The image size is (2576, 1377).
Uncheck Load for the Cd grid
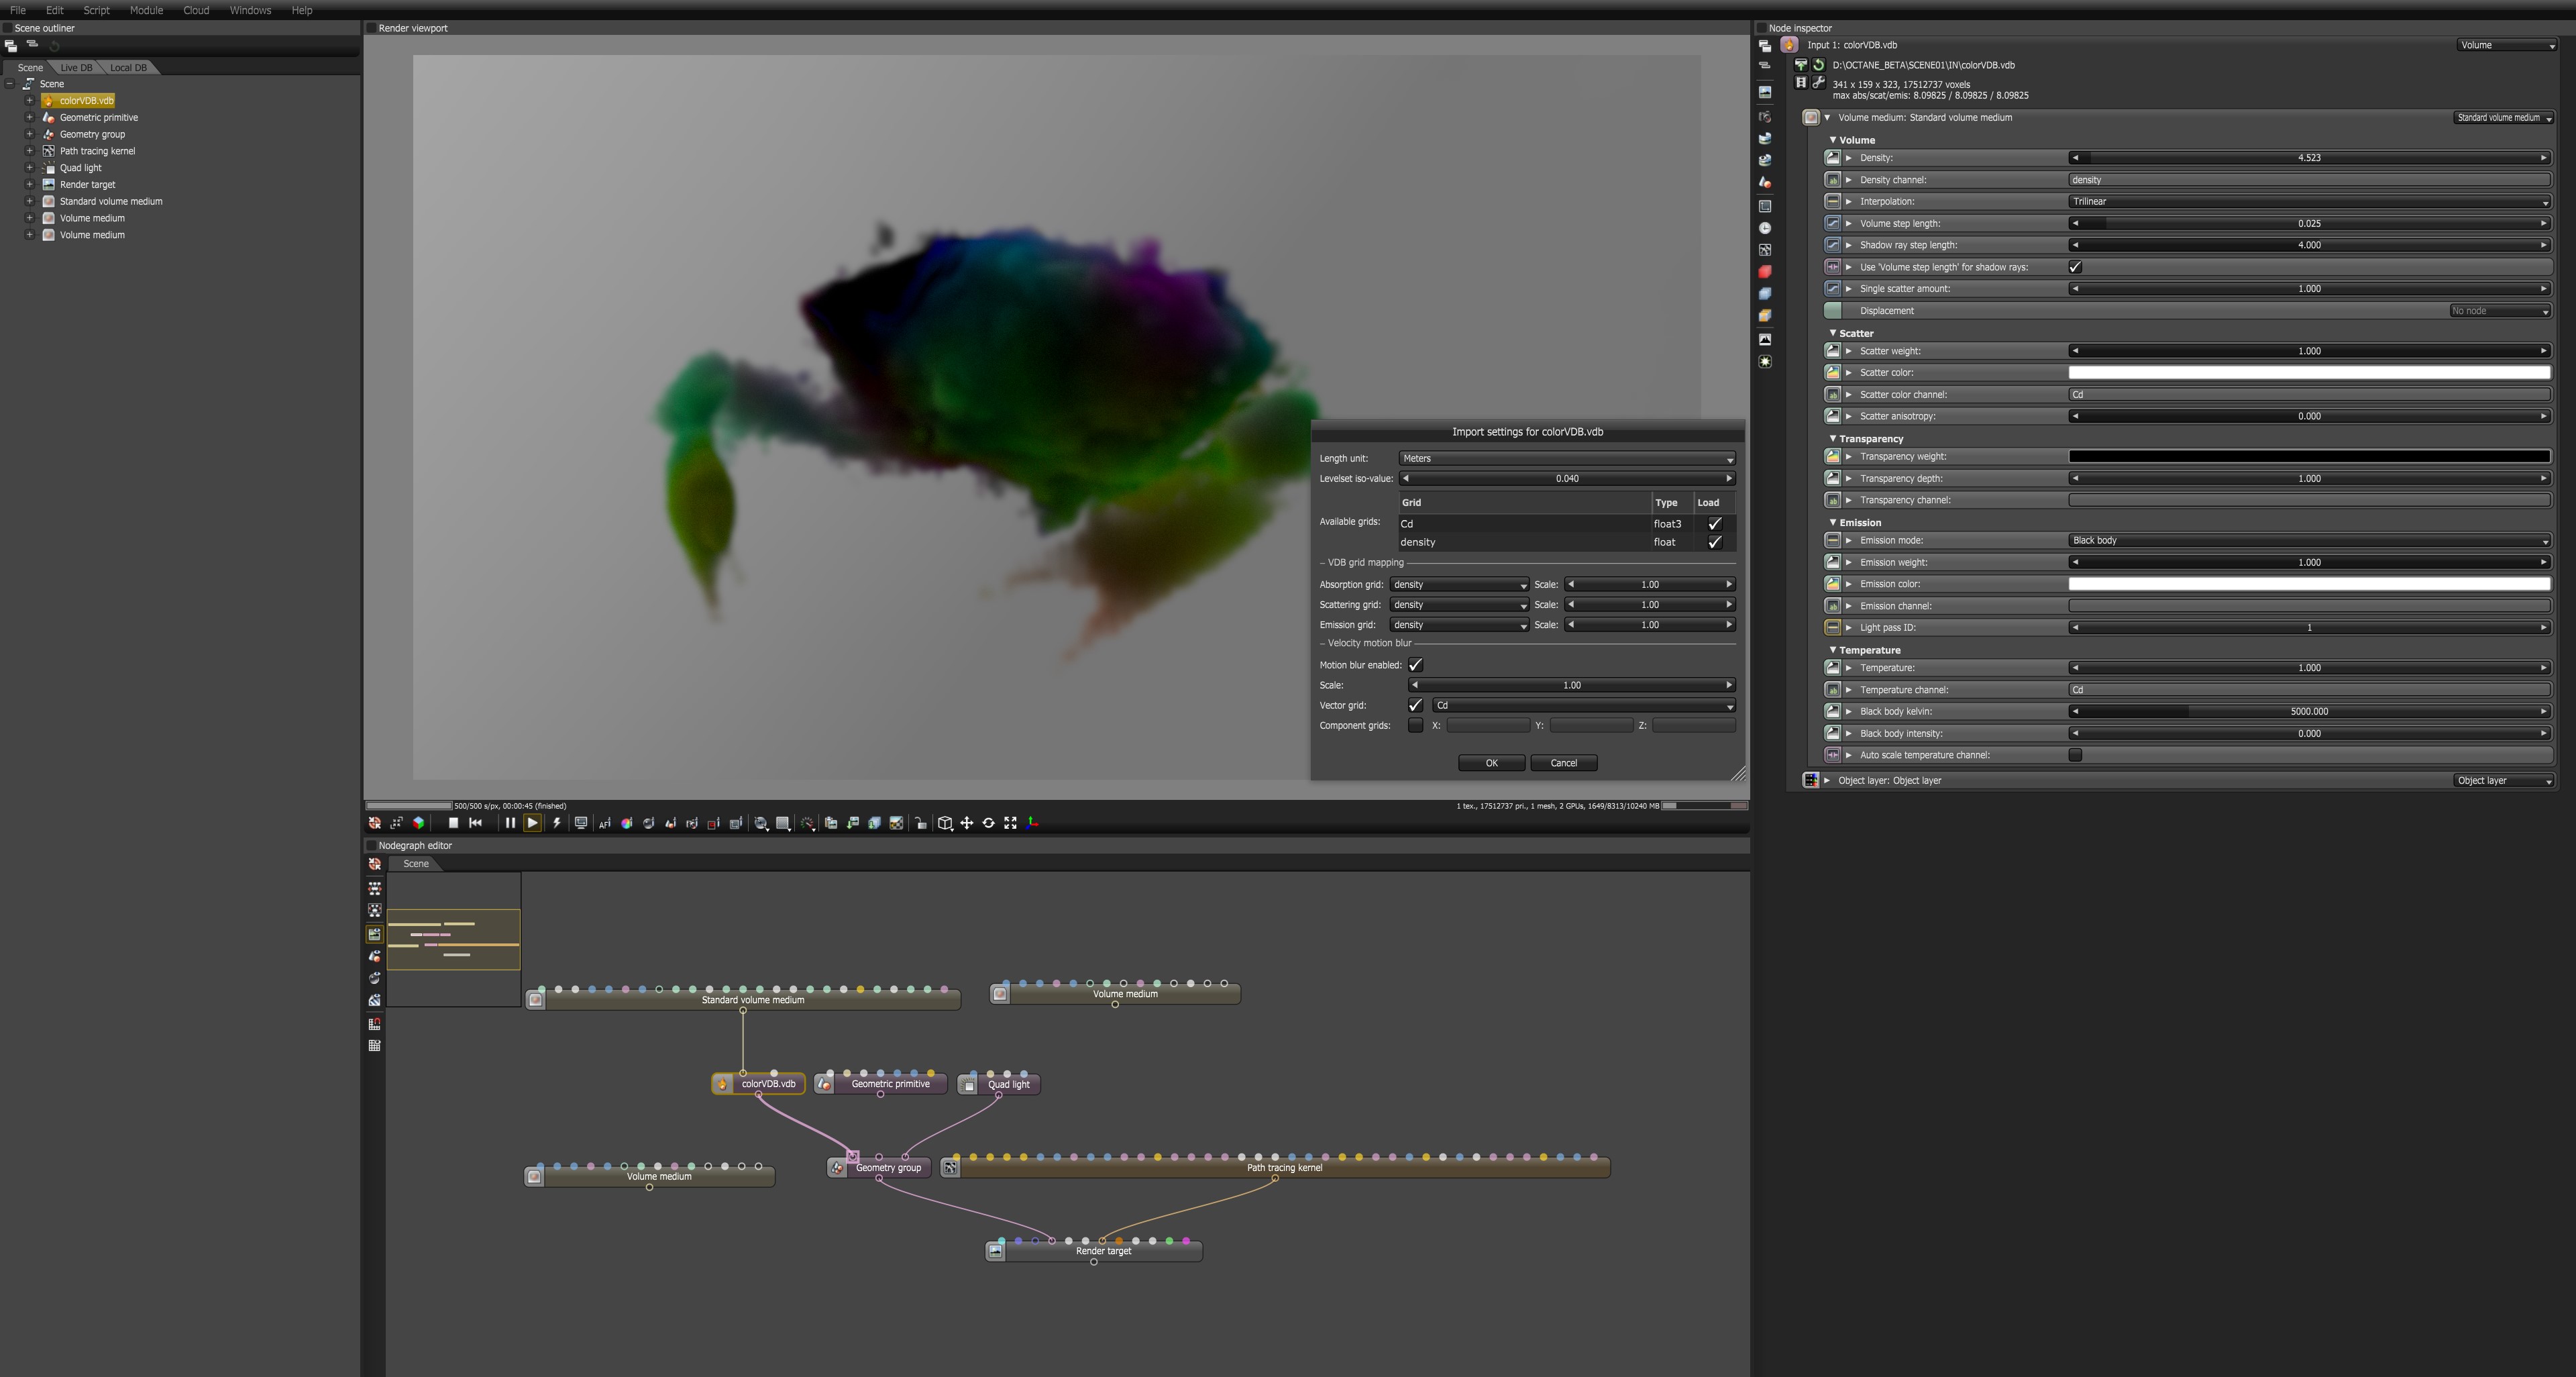(x=1714, y=523)
